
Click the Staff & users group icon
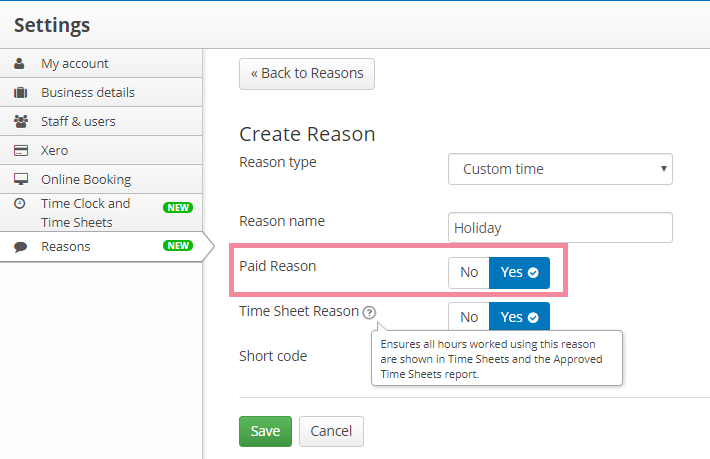[21, 121]
